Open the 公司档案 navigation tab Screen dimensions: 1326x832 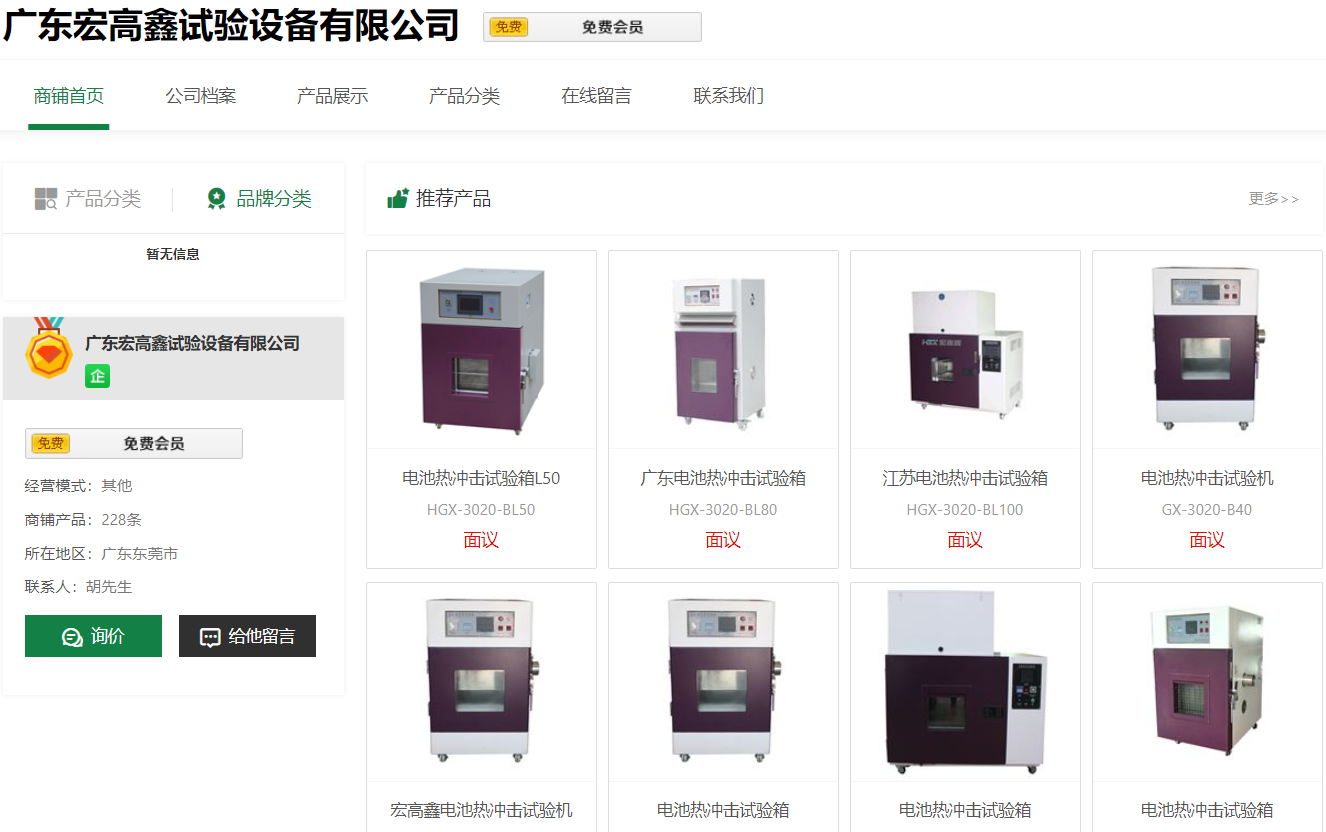(201, 96)
